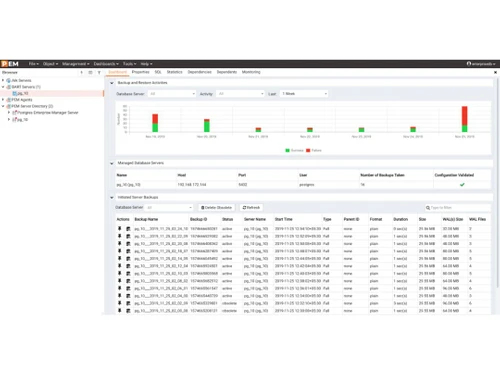This screenshot has width=500, height=375.
Task: Open the Management menu
Action: (76, 64)
